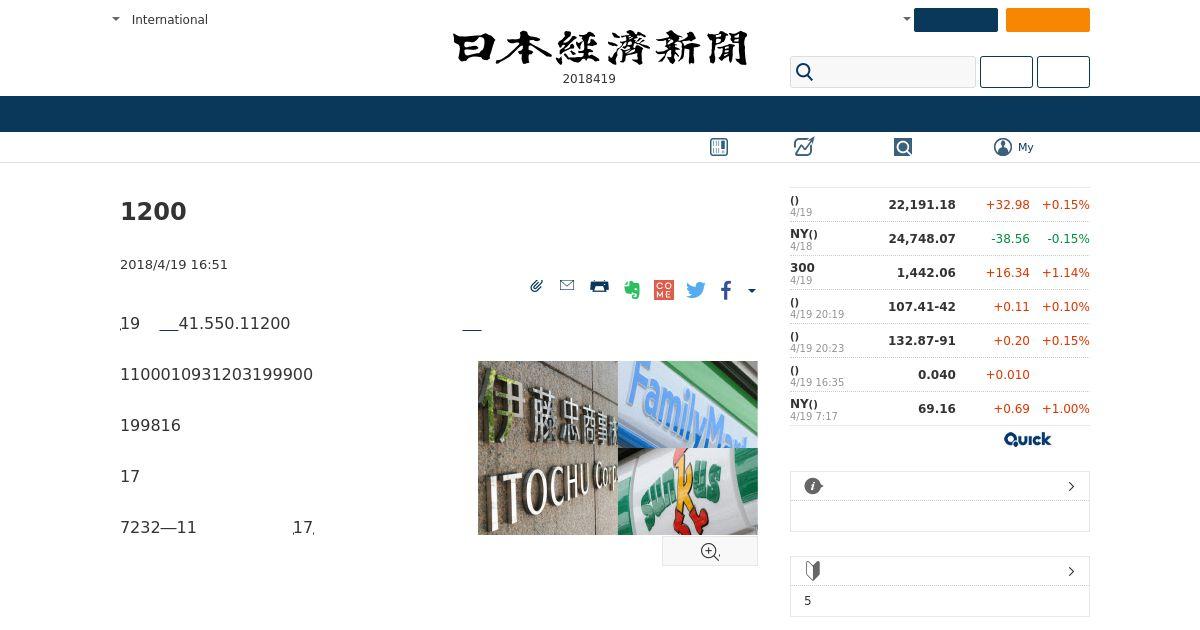Open the NY market row showing 24,748.07
The width and height of the screenshot is (1200, 630).
tap(940, 239)
